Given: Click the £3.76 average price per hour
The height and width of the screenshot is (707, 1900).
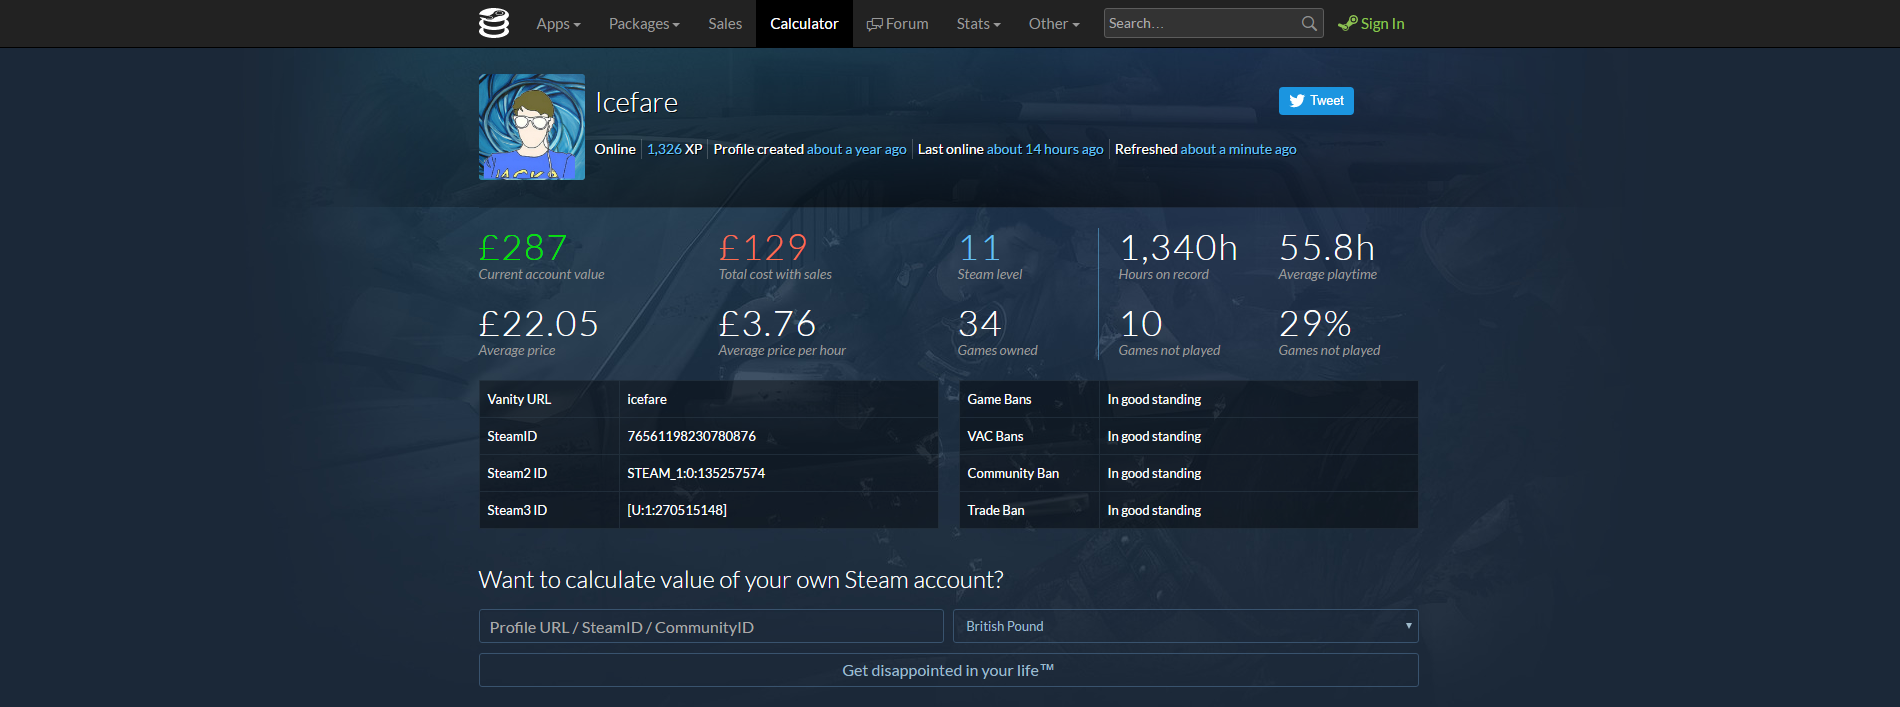Looking at the screenshot, I should [768, 323].
